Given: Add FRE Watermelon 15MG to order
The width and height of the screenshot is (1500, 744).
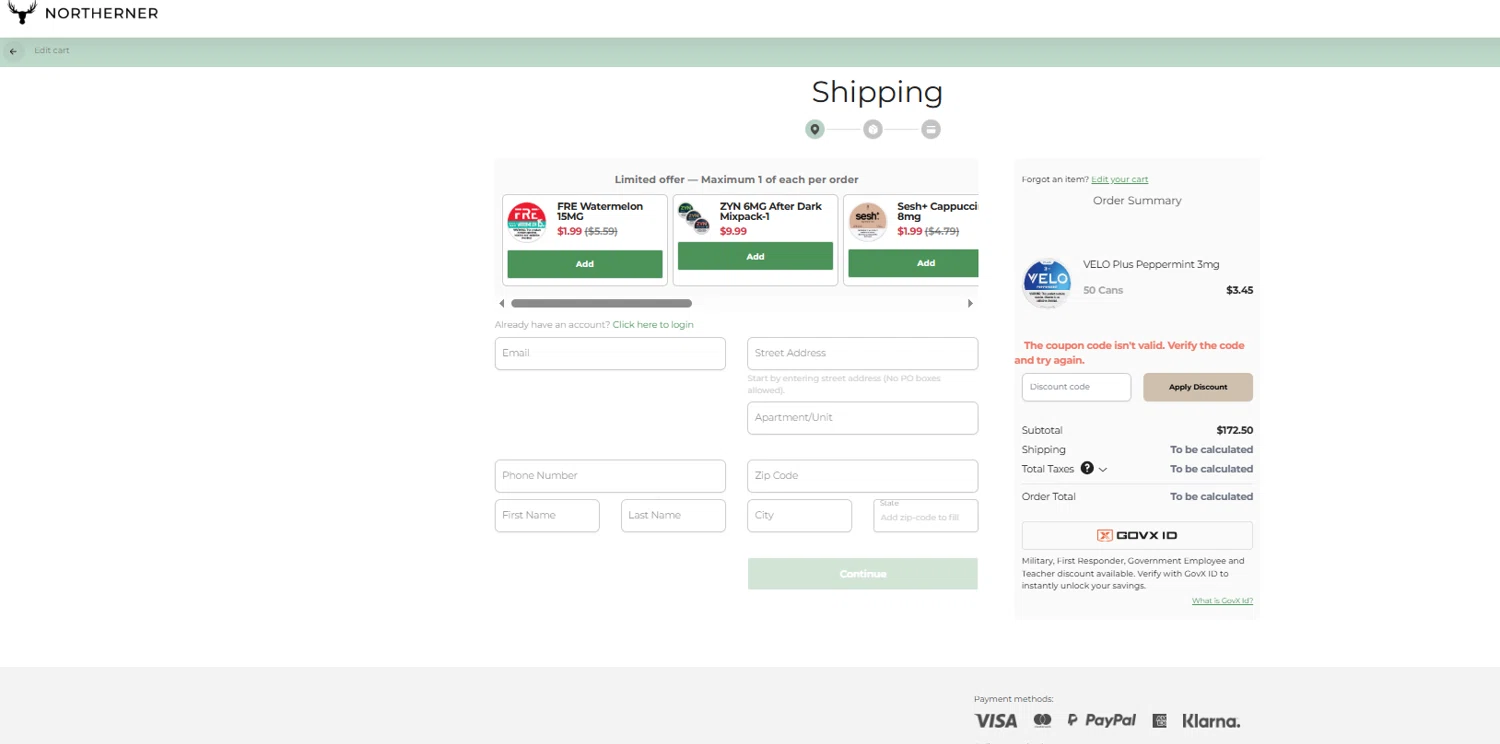Looking at the screenshot, I should (x=585, y=264).
